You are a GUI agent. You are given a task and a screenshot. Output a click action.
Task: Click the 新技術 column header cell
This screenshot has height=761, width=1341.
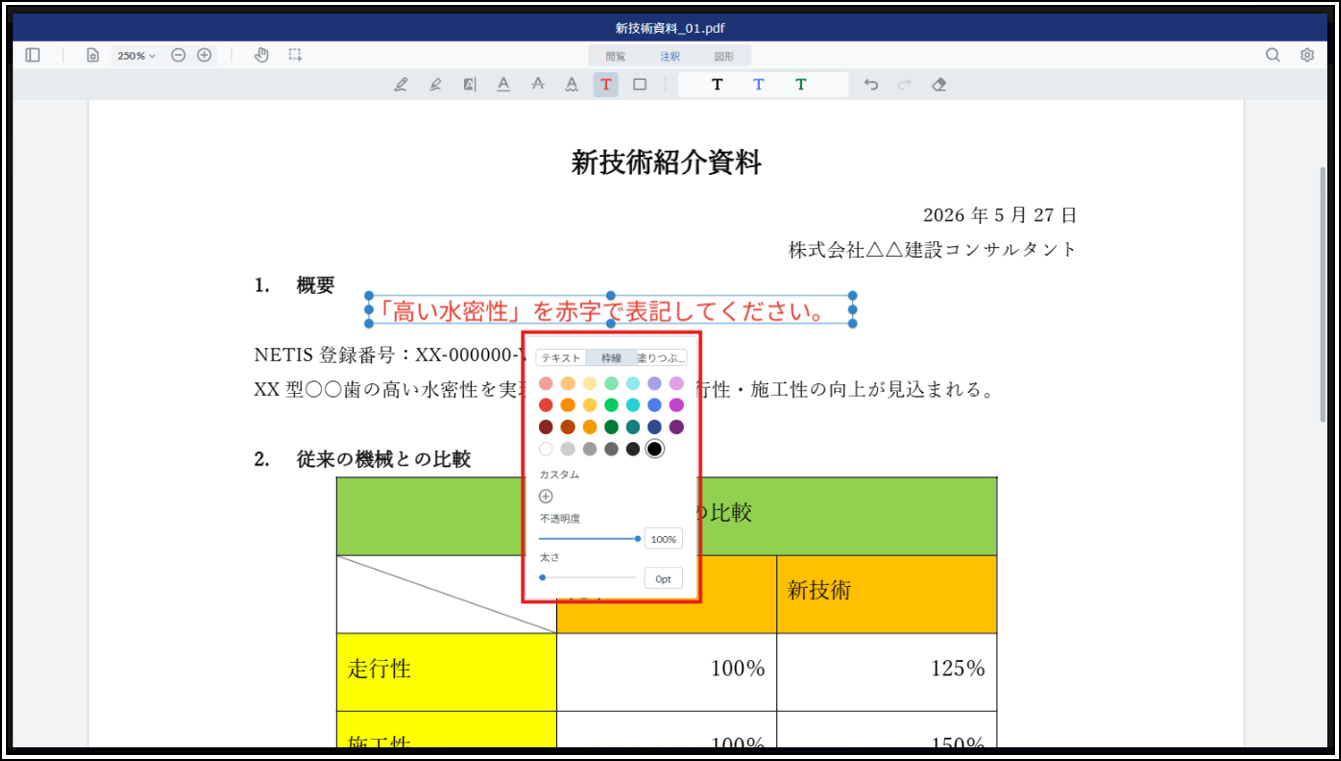(887, 594)
